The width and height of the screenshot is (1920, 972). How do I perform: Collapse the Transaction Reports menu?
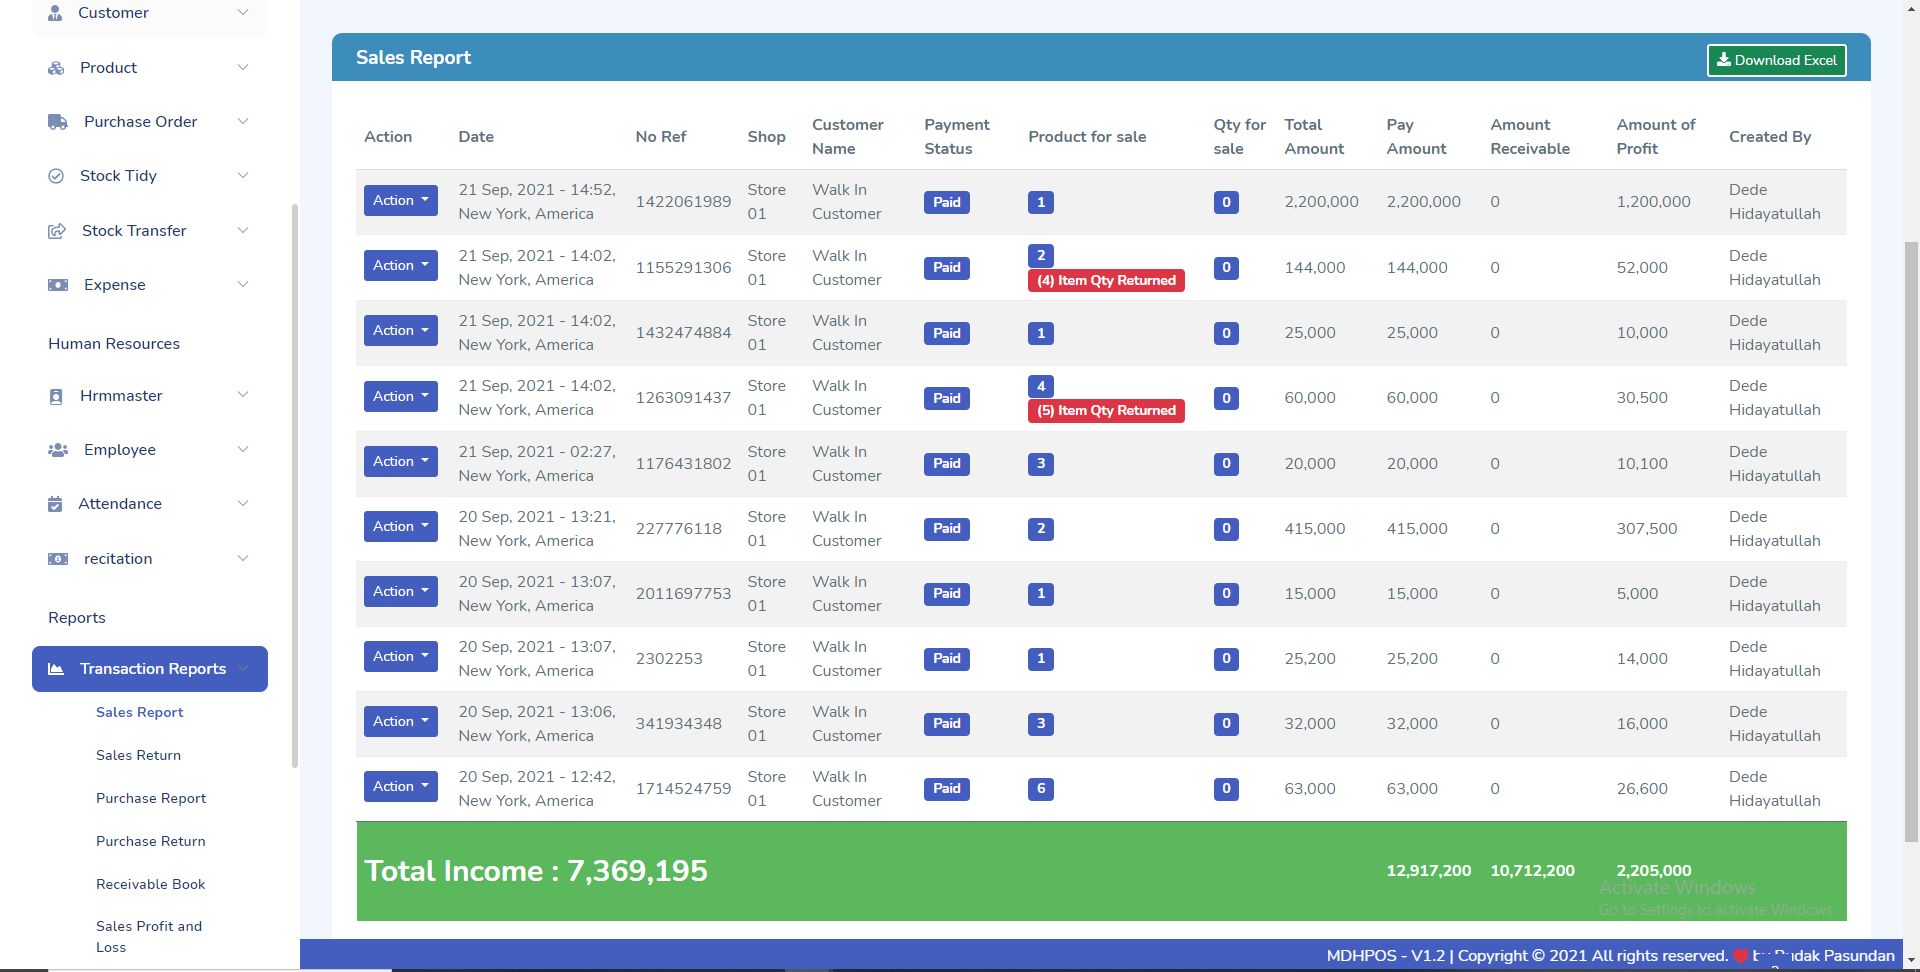click(242, 669)
